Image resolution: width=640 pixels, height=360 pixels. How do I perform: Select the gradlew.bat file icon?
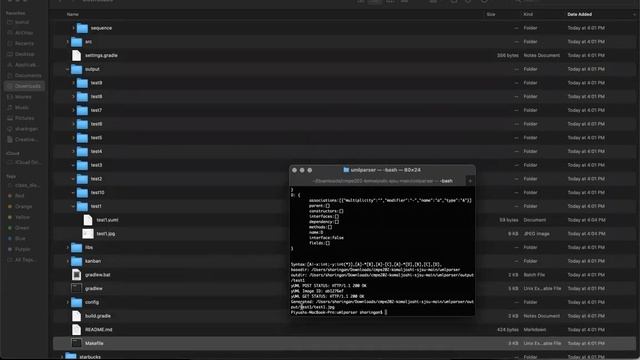pyautogui.click(x=76, y=275)
